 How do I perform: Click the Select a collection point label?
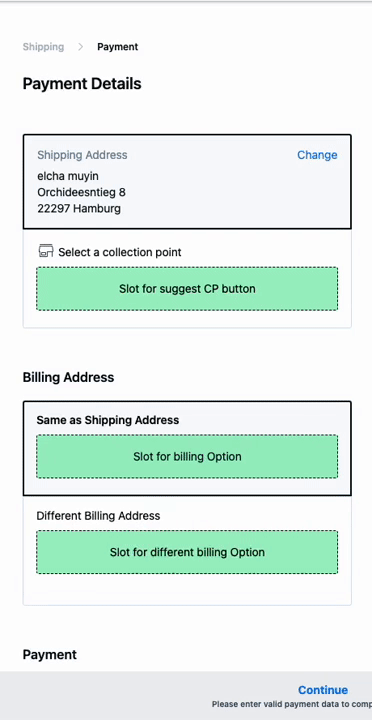tap(120, 252)
